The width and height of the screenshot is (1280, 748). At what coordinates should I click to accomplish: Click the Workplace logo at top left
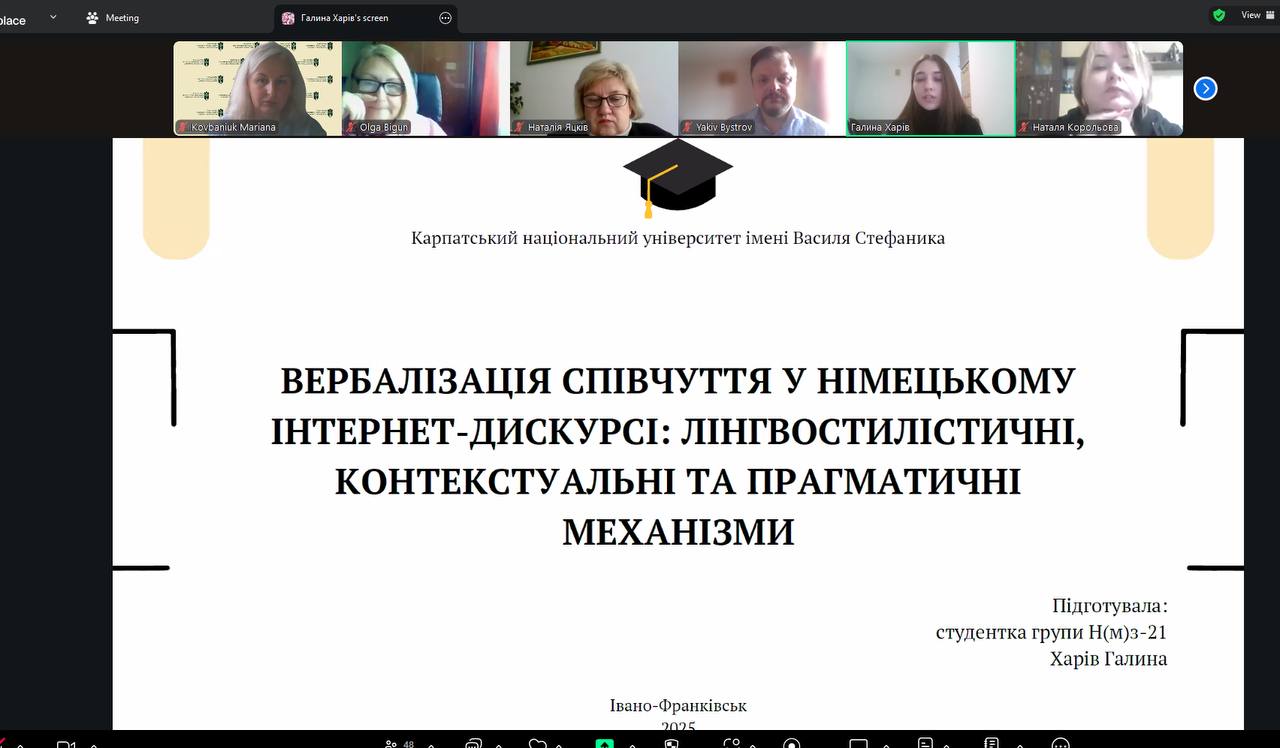pyautogui.click(x=13, y=19)
